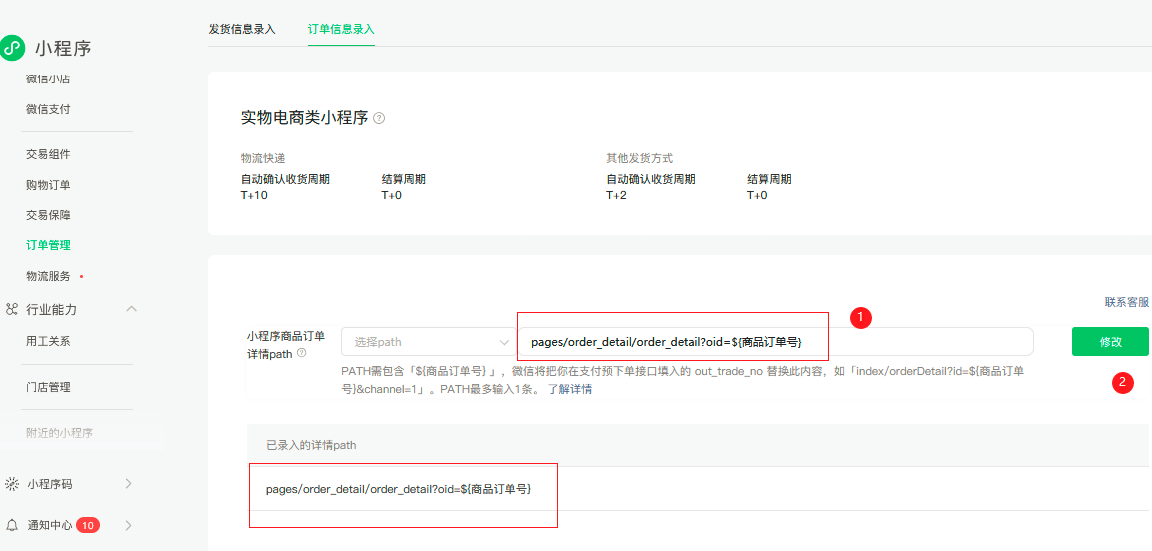Screen dimensions: 1152x551
Task: Open 附近的小程序 in the sidebar
Action: [x=60, y=433]
